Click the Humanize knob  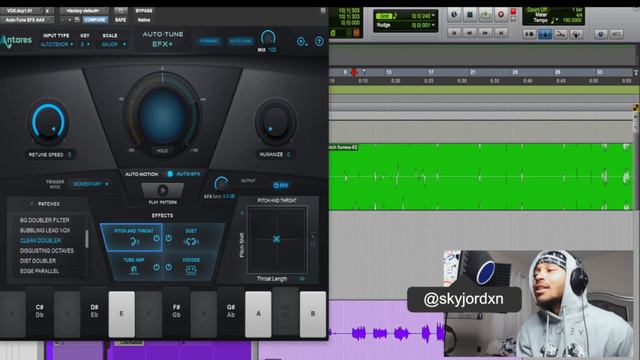point(276,122)
